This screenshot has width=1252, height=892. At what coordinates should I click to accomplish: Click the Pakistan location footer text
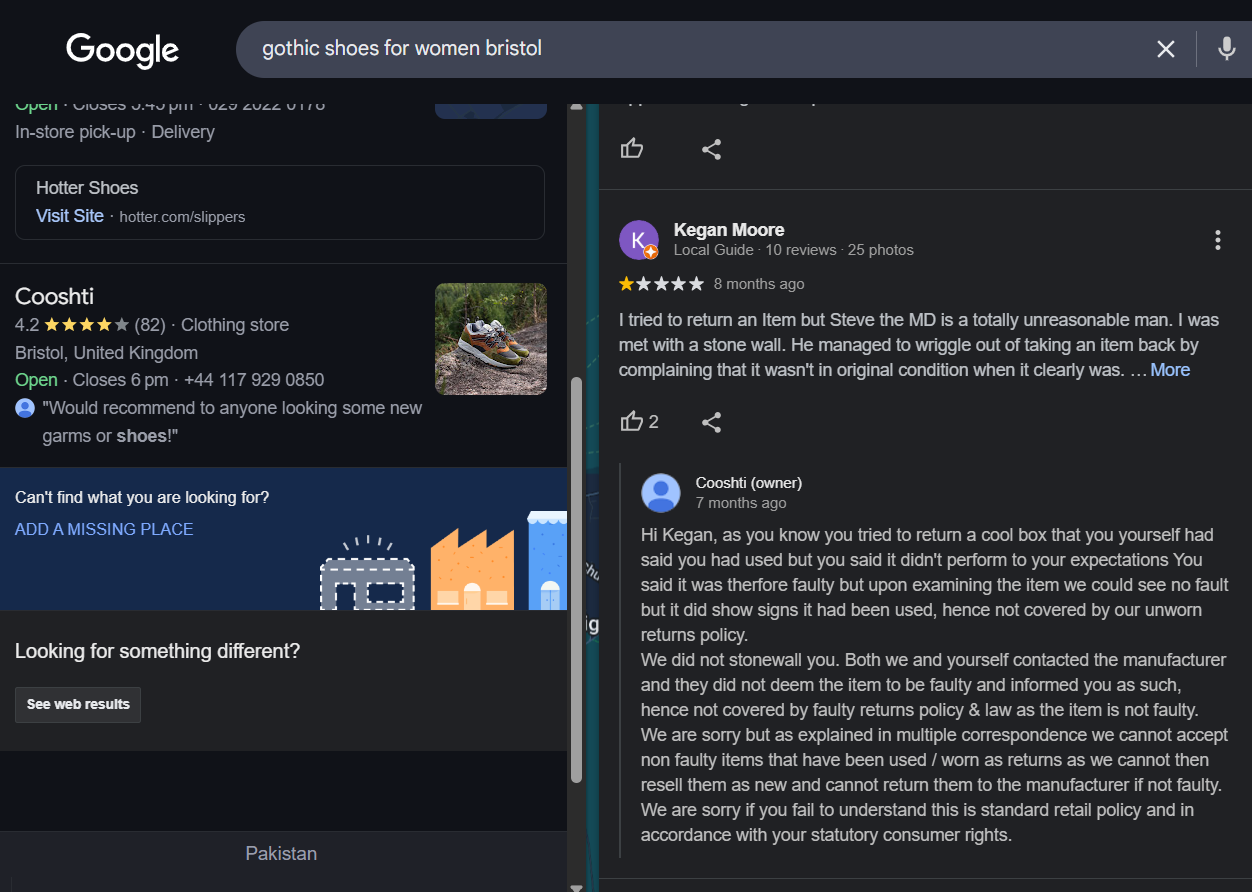tap(281, 854)
